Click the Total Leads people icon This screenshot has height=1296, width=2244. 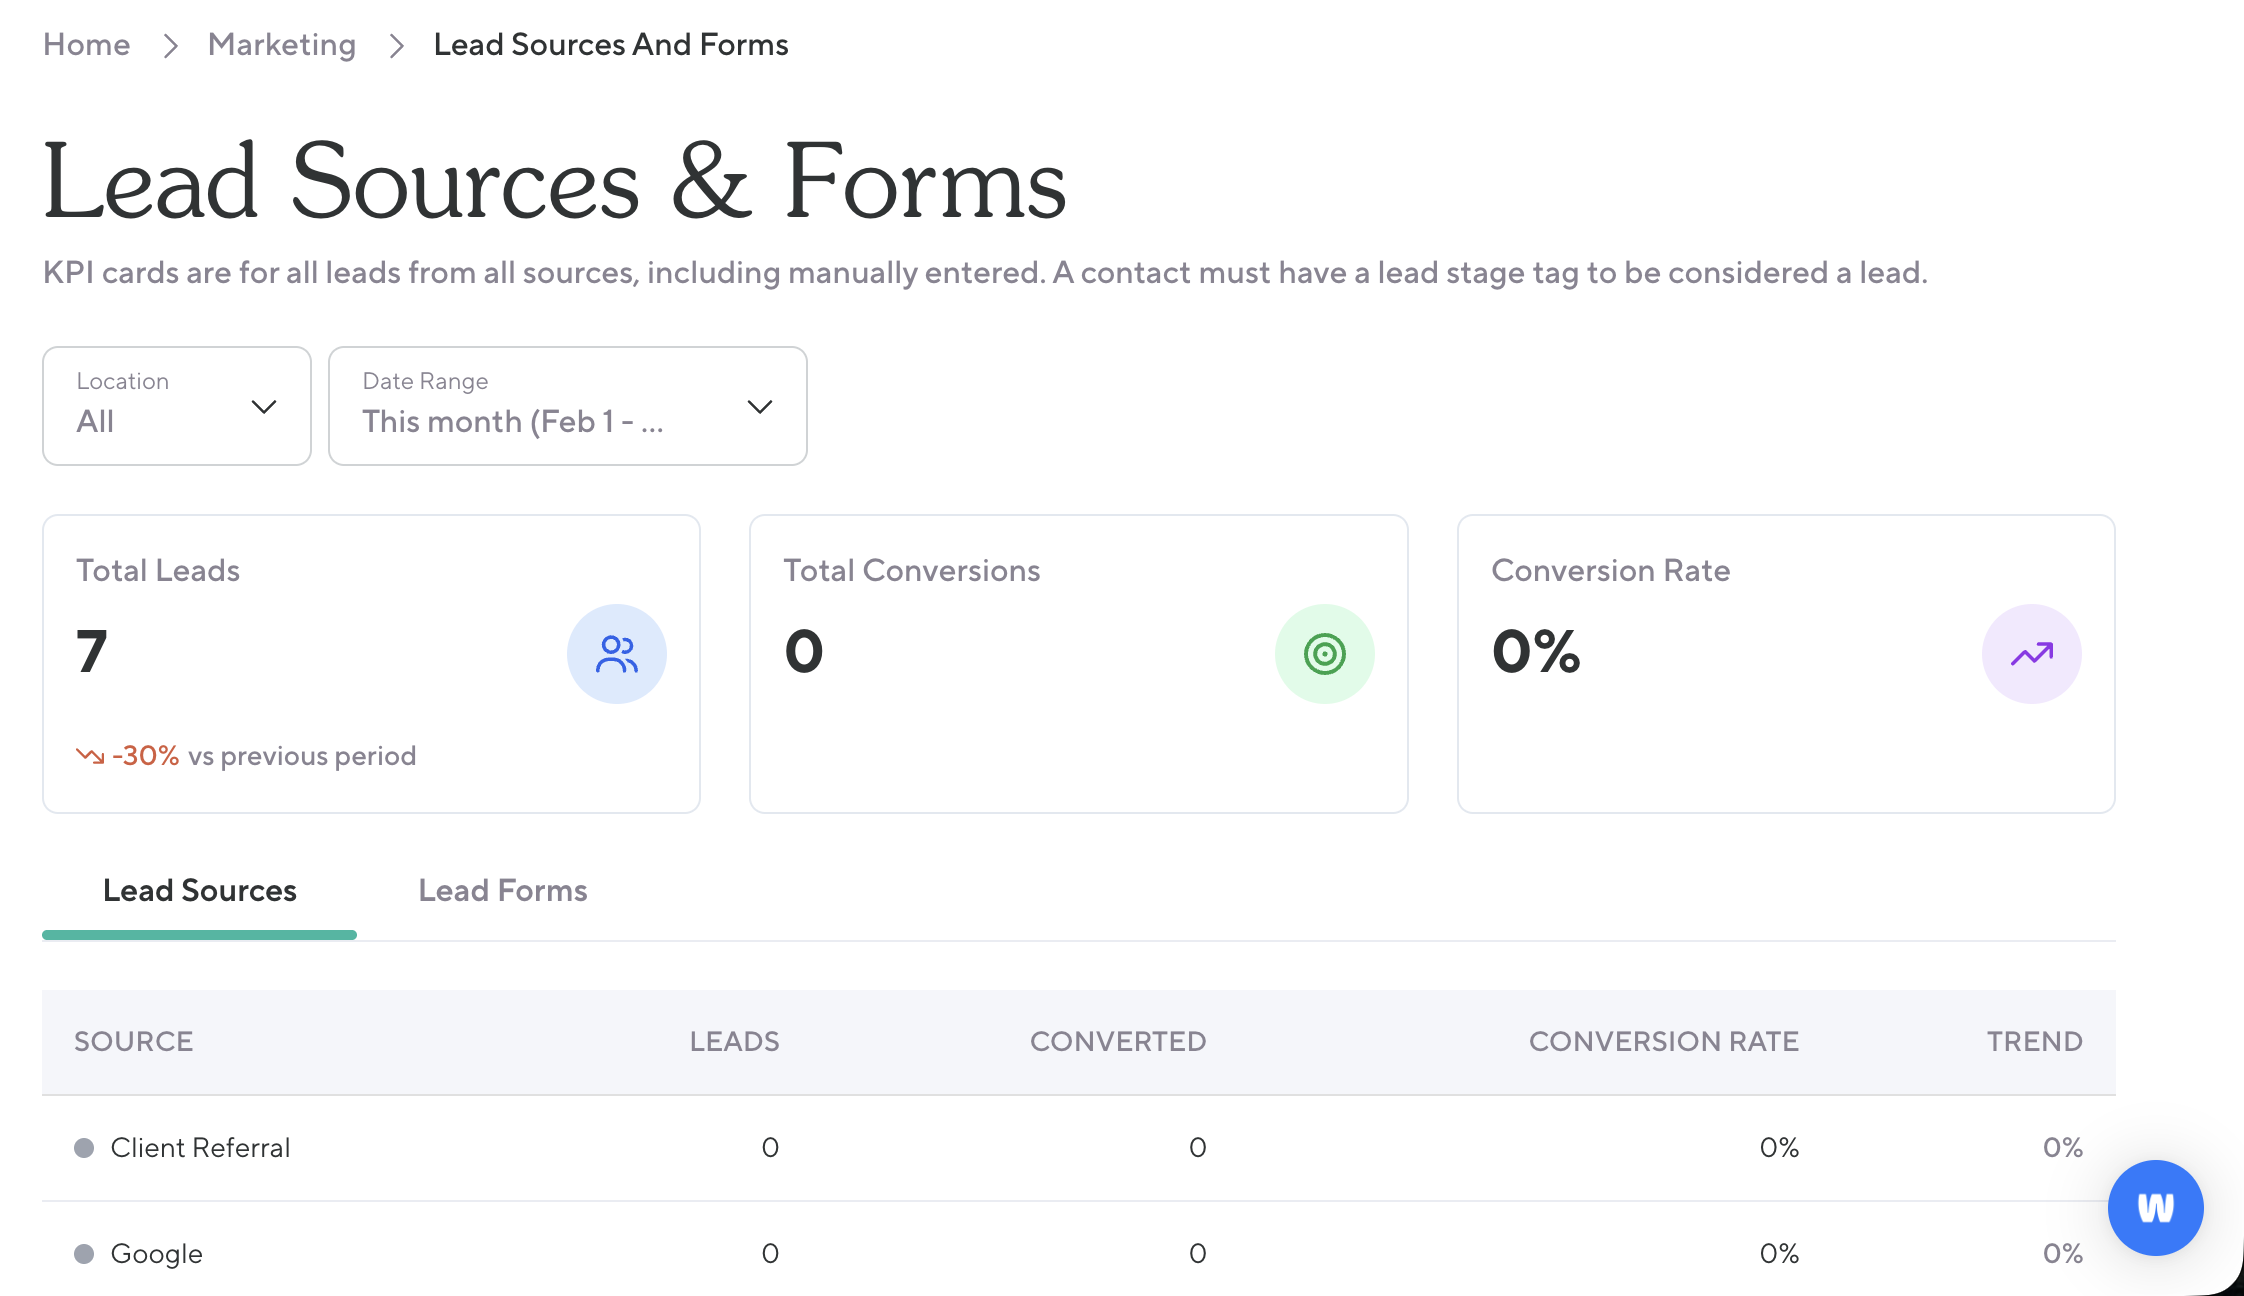point(616,654)
